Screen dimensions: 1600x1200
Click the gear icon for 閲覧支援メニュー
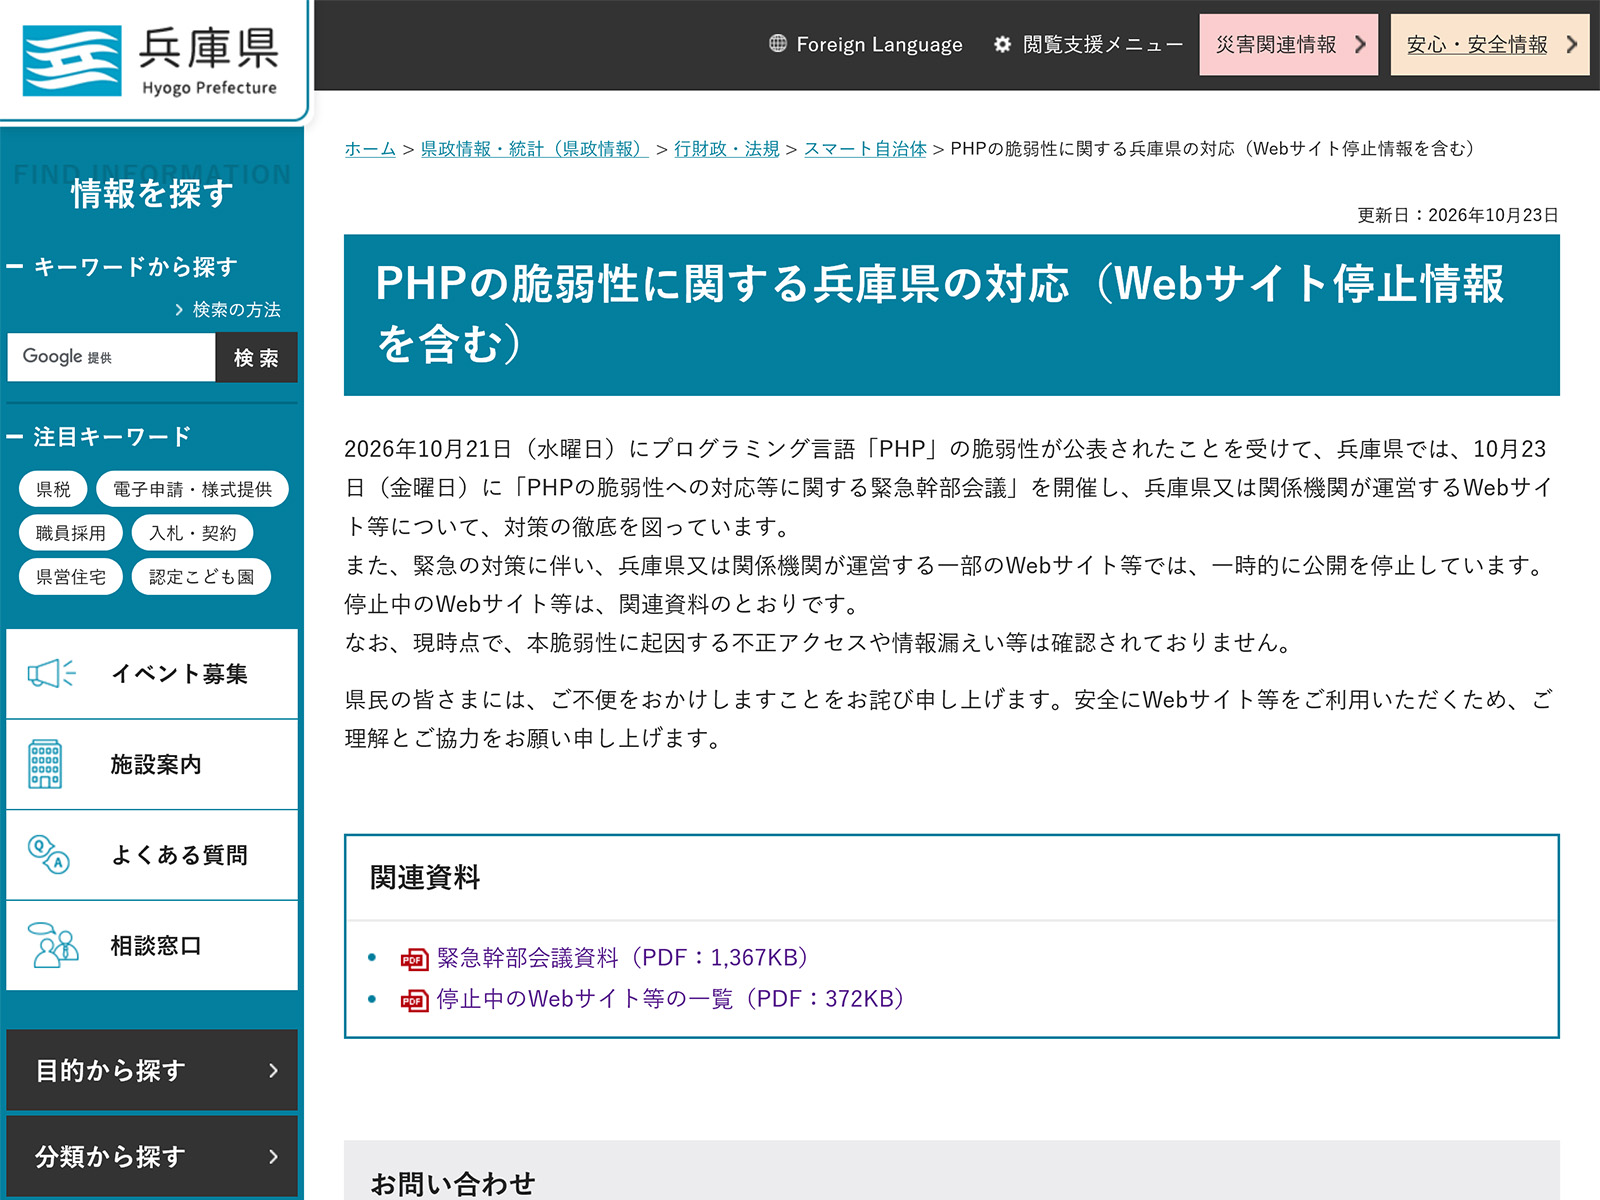1002,44
